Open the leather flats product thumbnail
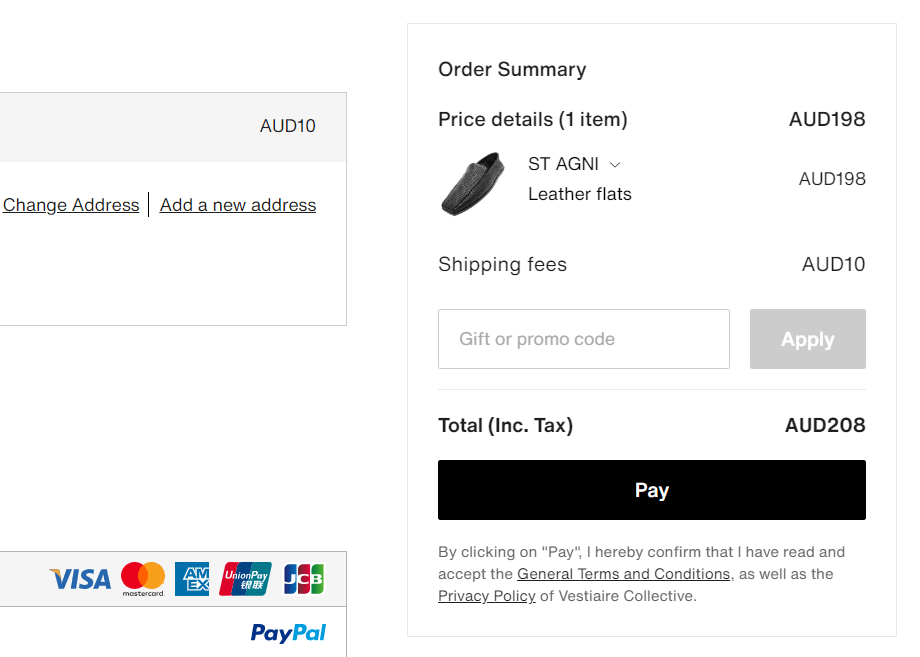 pyautogui.click(x=473, y=184)
